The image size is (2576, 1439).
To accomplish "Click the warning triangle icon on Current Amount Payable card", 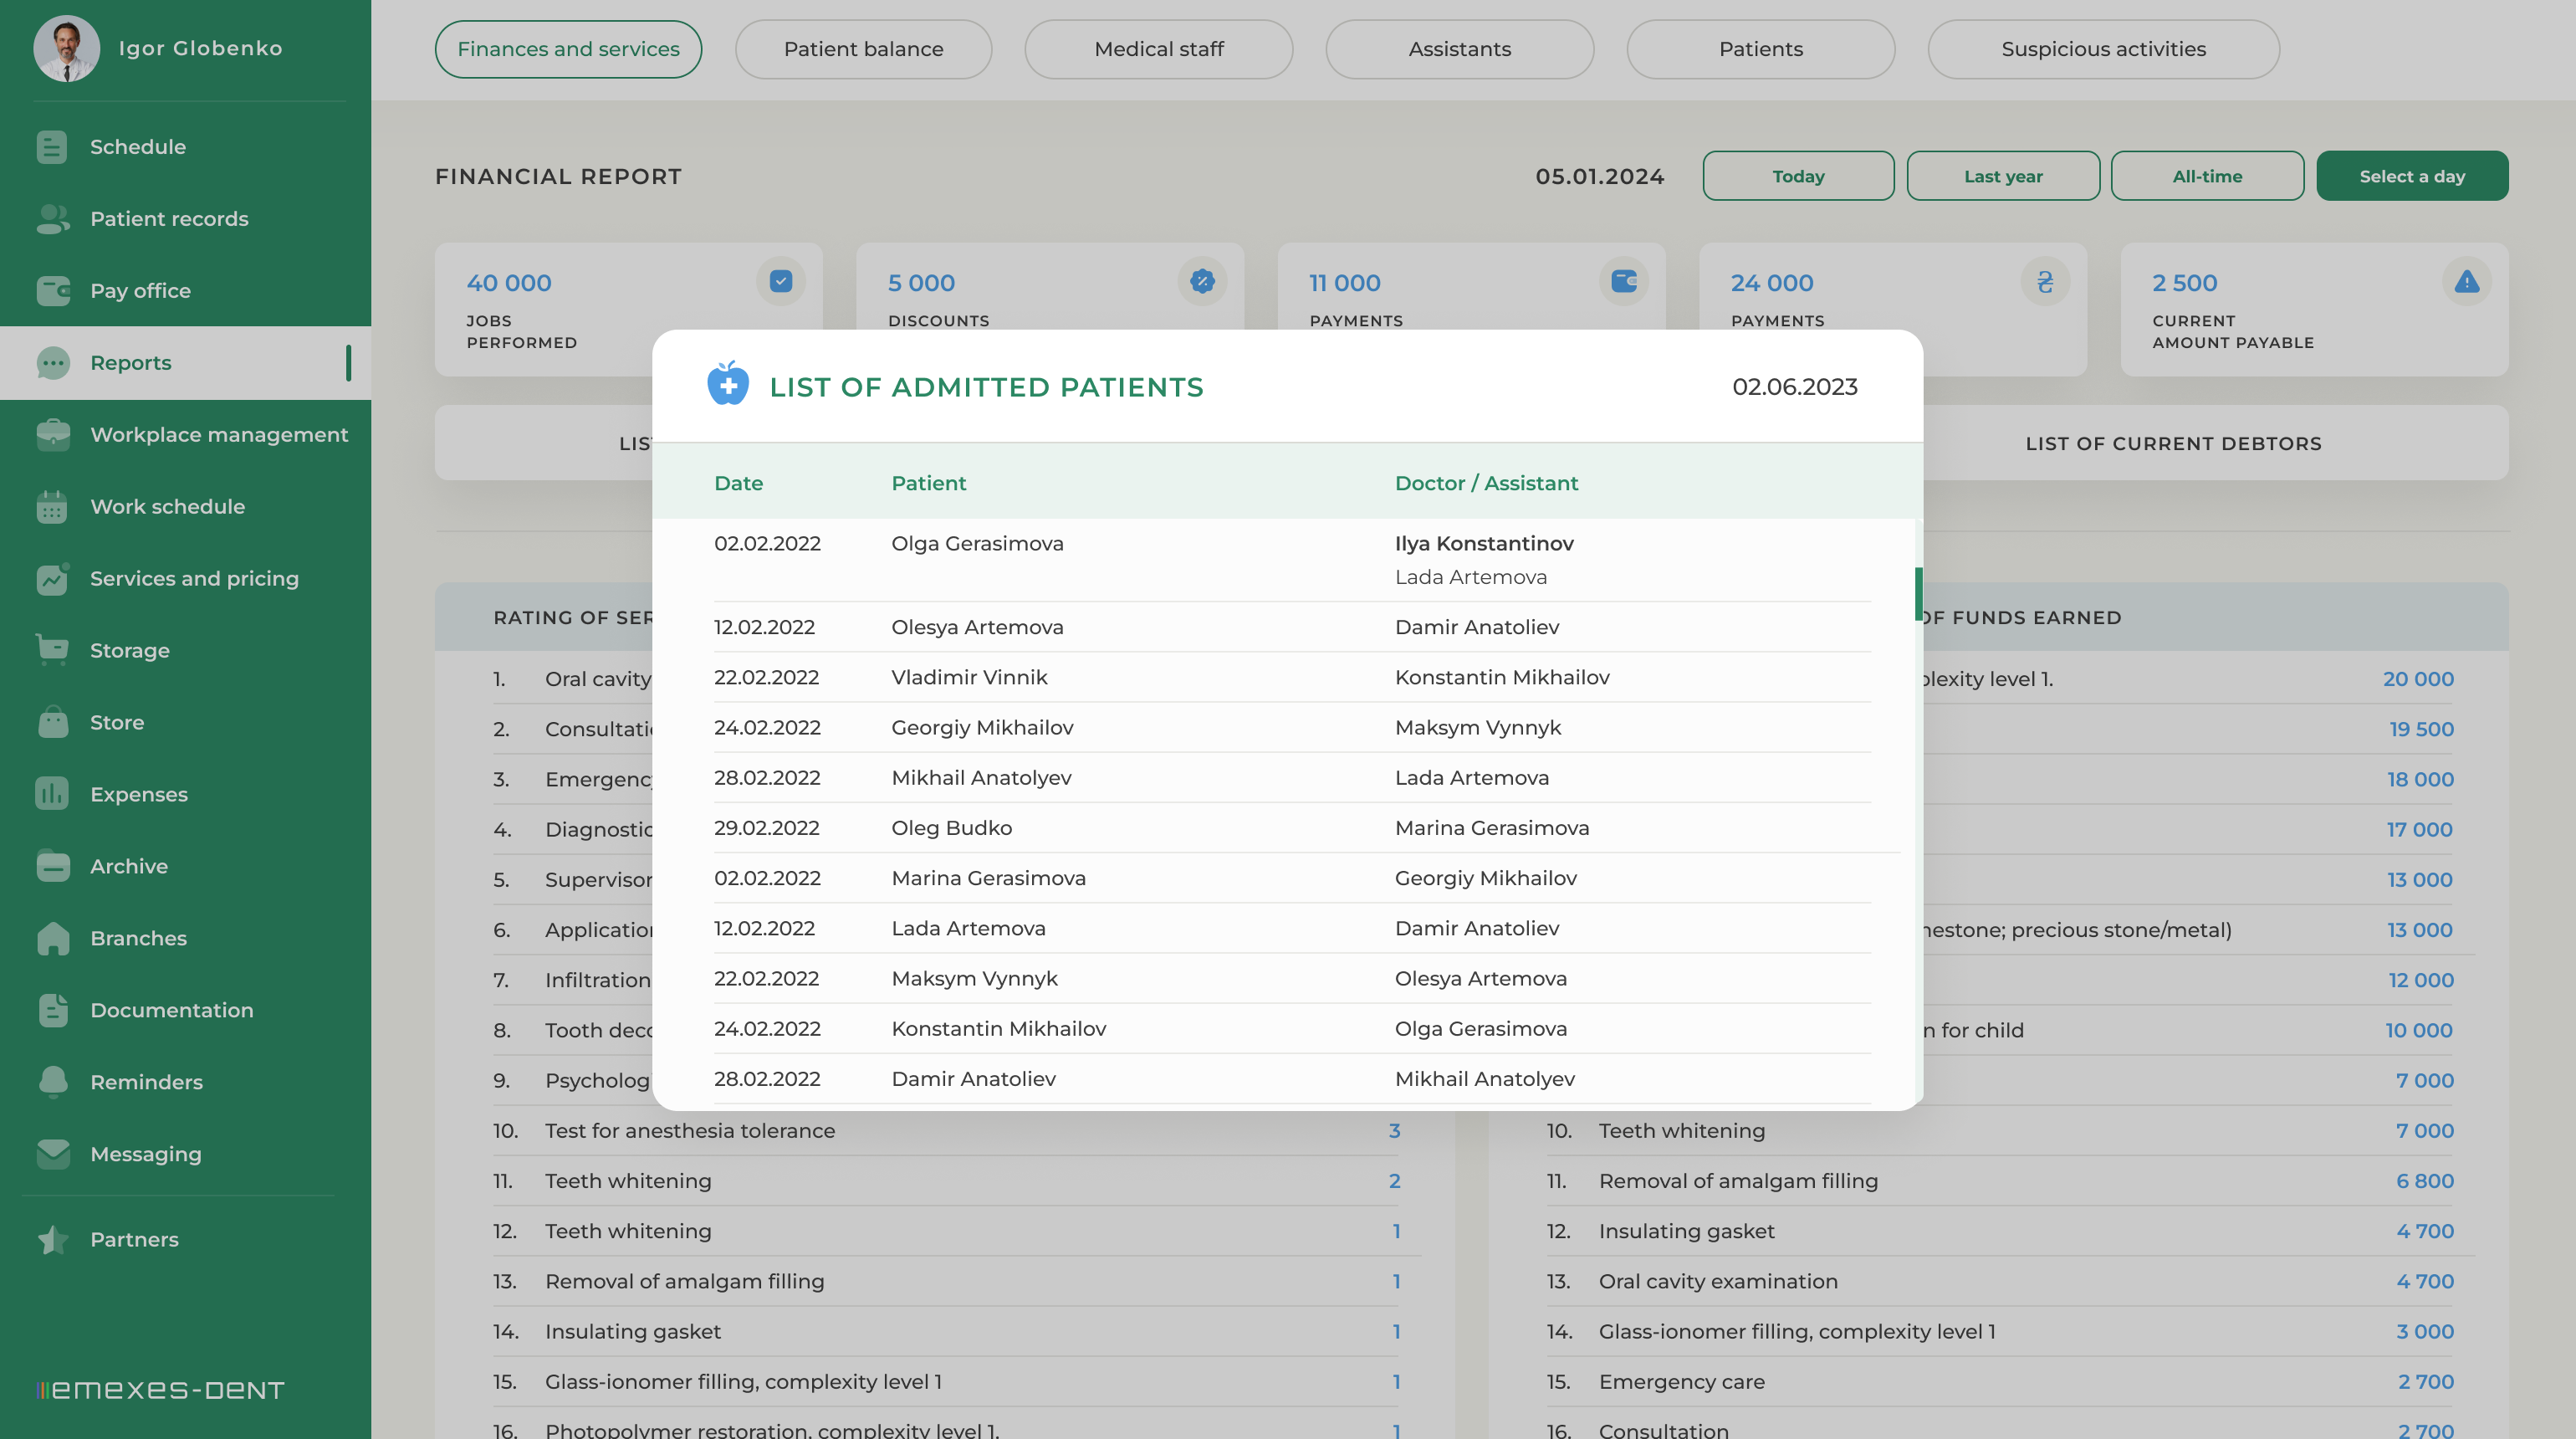I will point(2467,282).
